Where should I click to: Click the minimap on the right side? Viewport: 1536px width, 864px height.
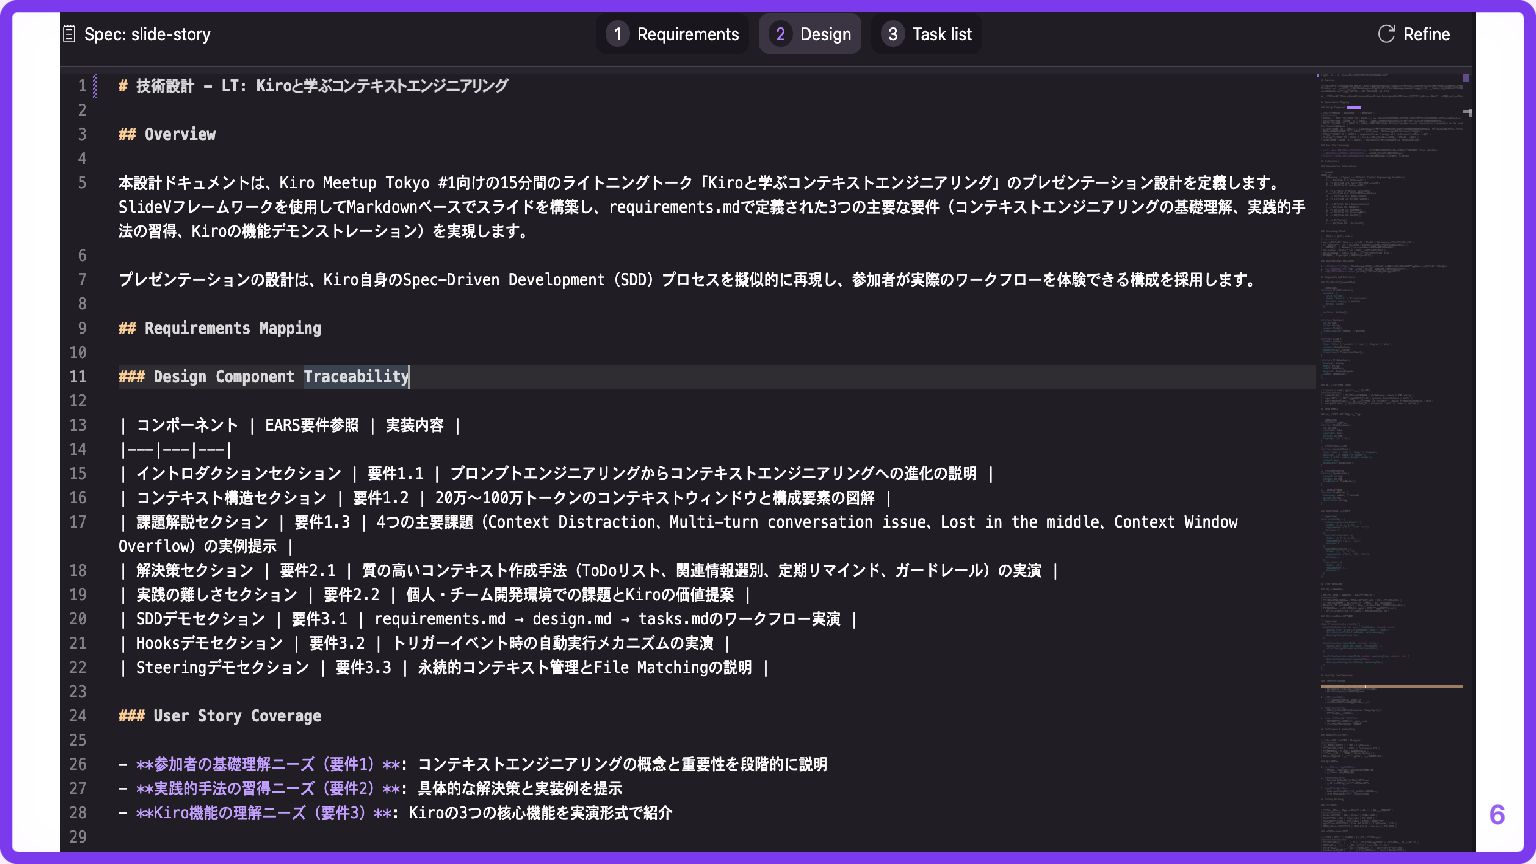point(1391,460)
